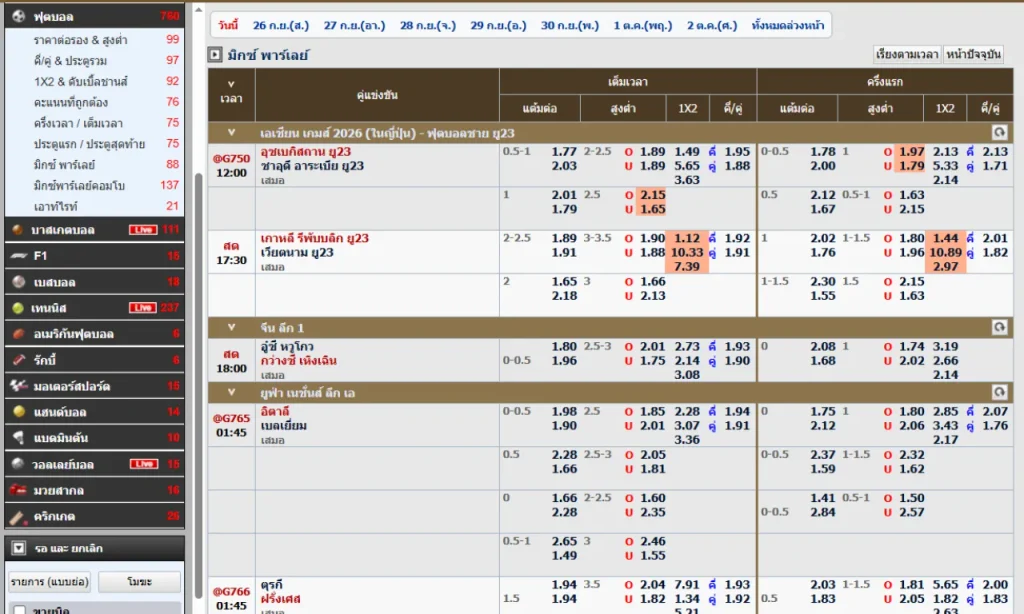
Task: Collapse the ยูฟ่า เนชั่นส์ ลีก เอ section
Action: (x=231, y=392)
